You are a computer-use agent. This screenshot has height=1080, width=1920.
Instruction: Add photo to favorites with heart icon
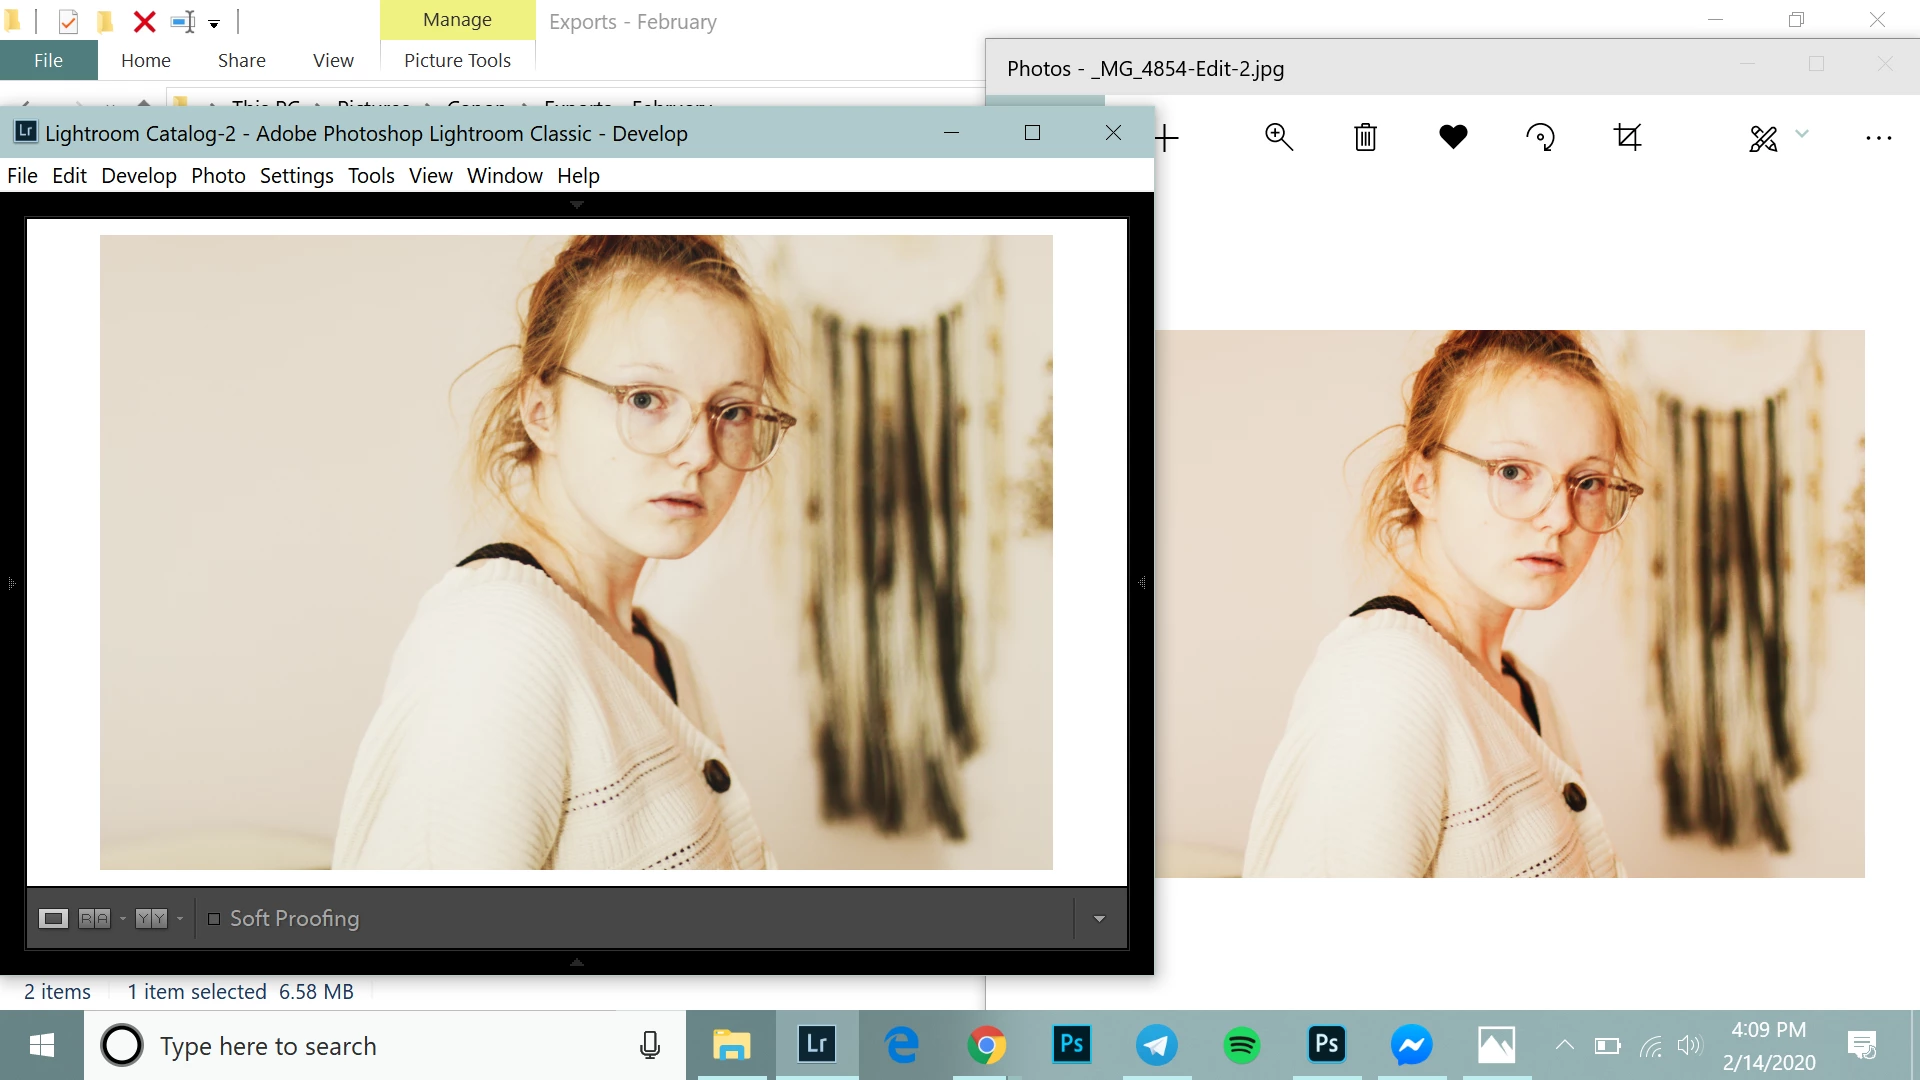1453,137
